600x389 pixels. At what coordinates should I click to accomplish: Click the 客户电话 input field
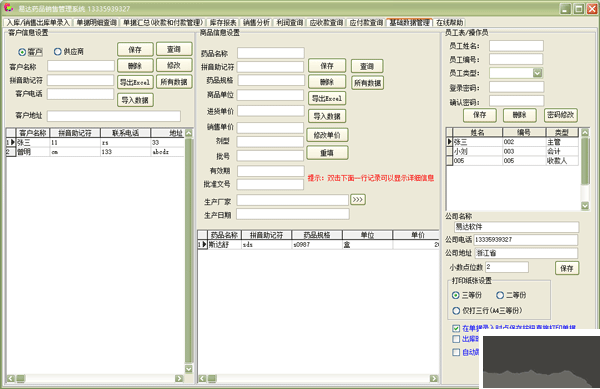80,94
